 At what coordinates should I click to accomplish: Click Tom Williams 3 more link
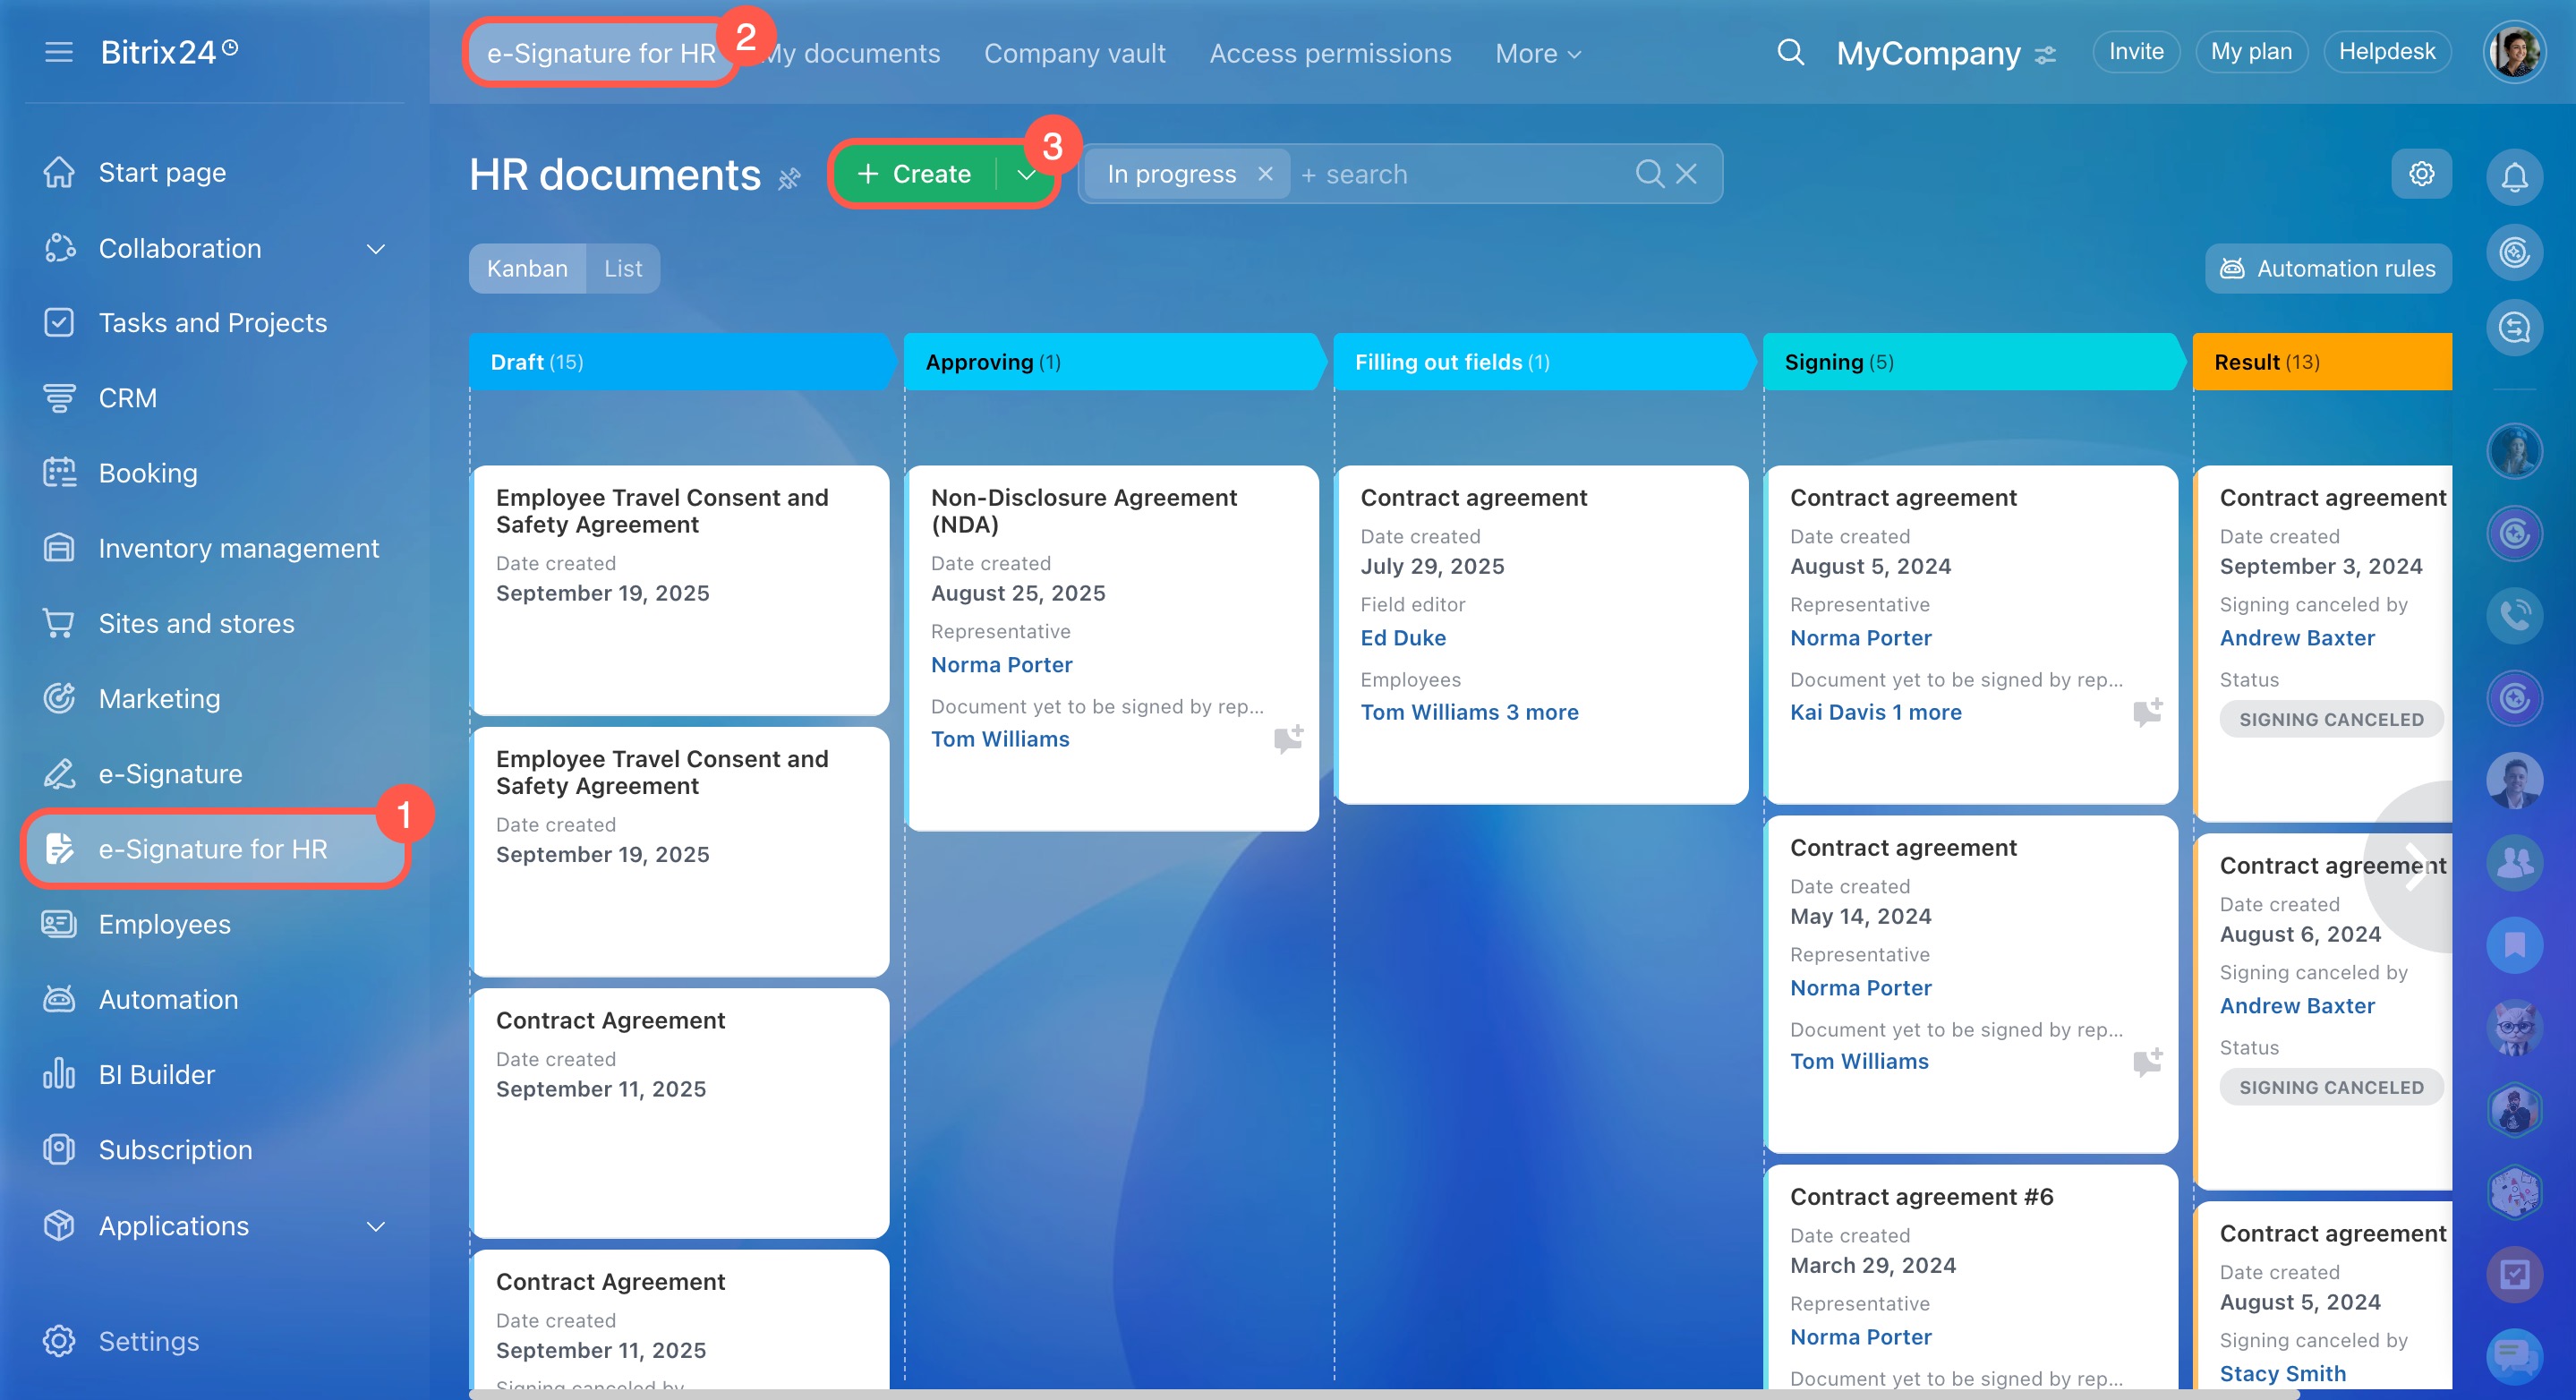pyautogui.click(x=1469, y=712)
